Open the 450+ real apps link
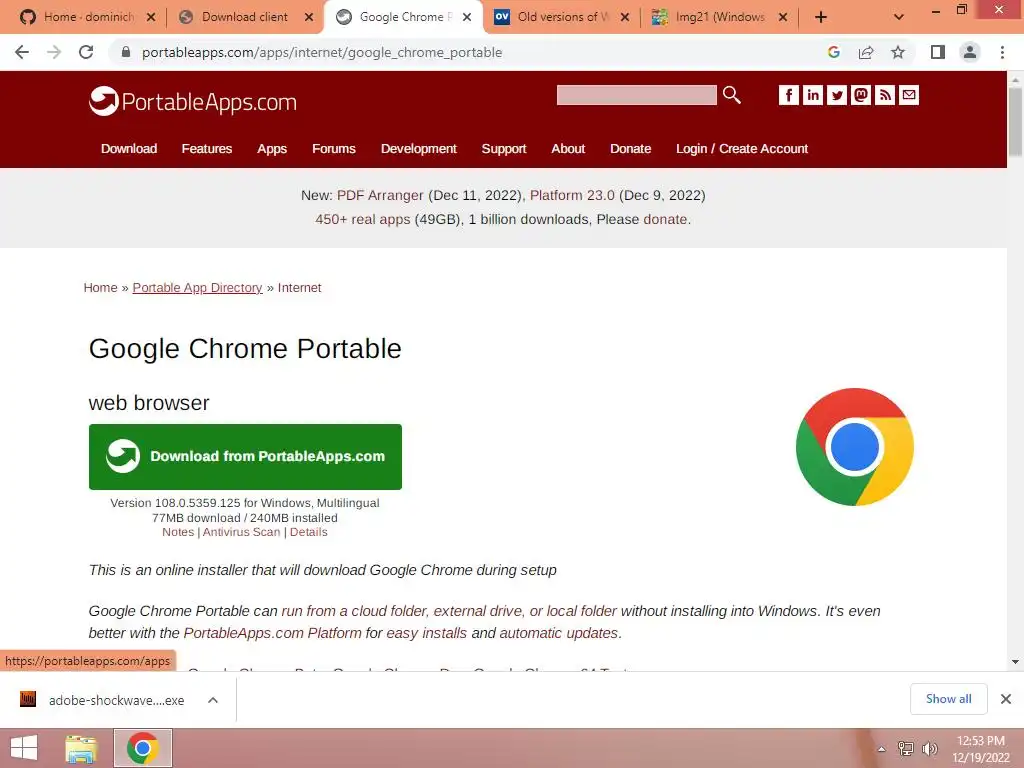 pos(362,219)
